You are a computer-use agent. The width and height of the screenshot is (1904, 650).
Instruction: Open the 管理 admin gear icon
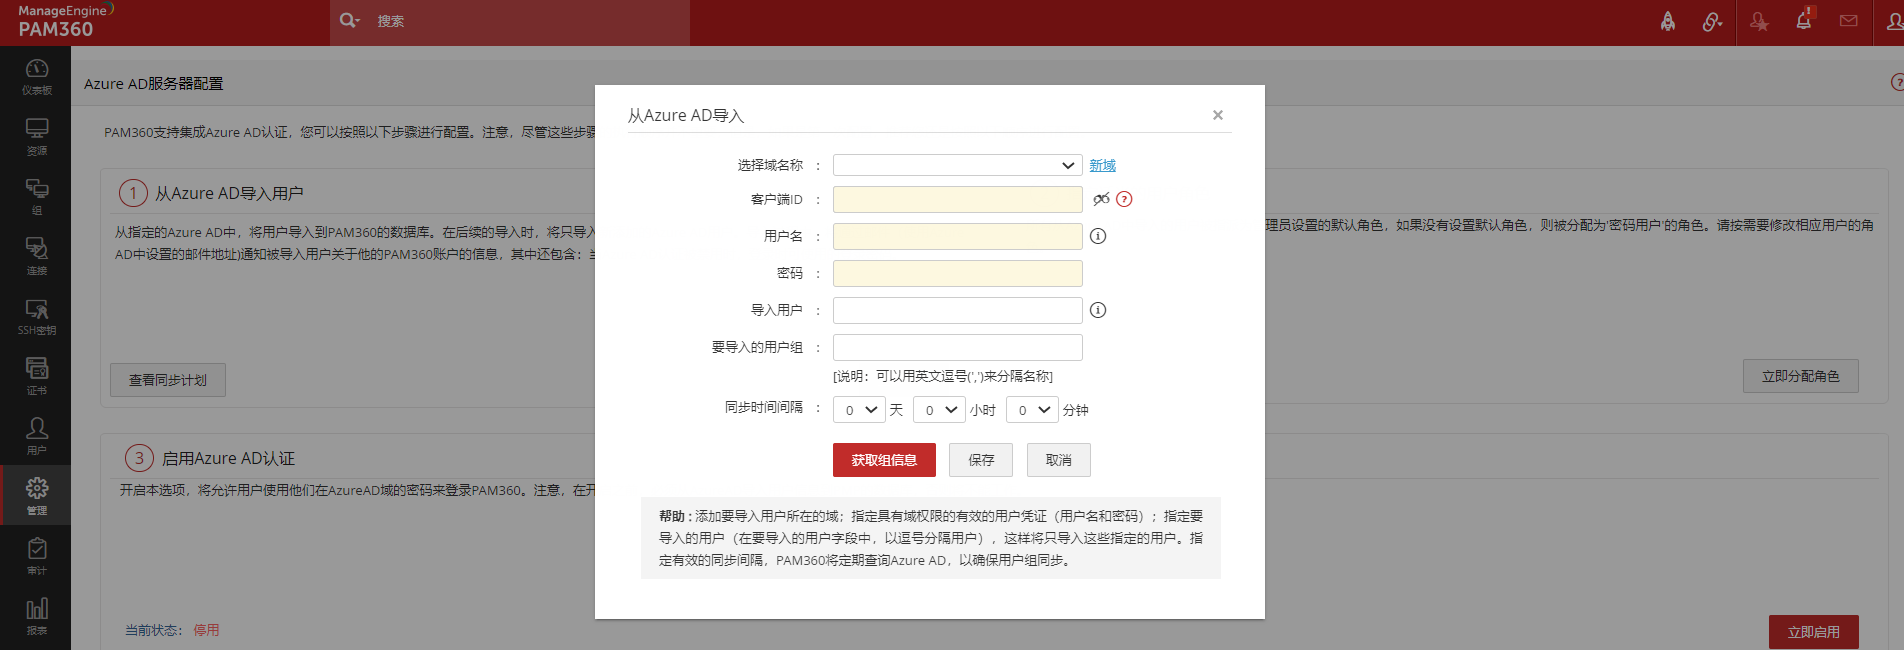click(x=36, y=495)
